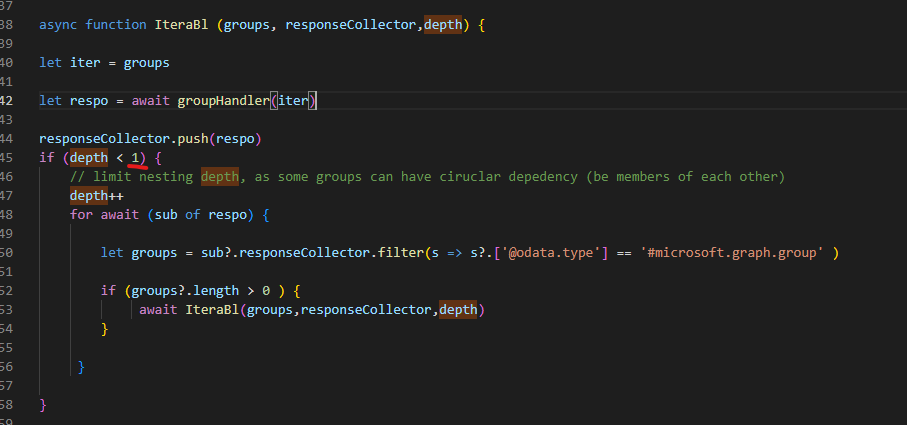Click the "iter" variable in "let iter = groups"
Screen dimensions: 907x425
tap(85, 62)
